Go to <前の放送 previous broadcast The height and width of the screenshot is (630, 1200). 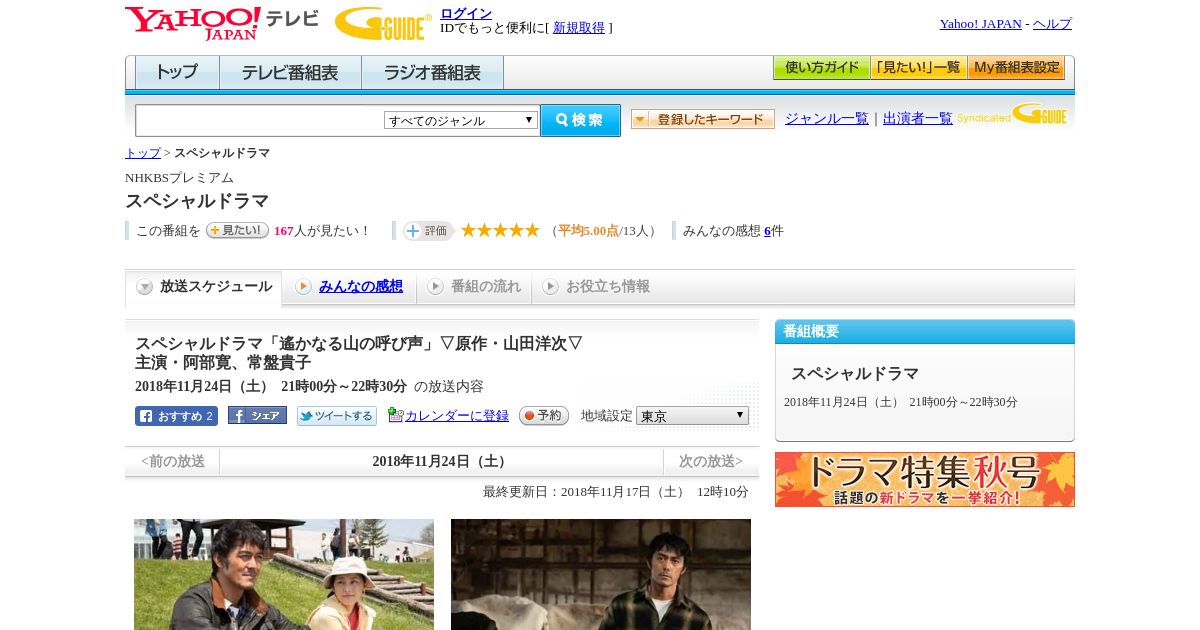pos(173,461)
